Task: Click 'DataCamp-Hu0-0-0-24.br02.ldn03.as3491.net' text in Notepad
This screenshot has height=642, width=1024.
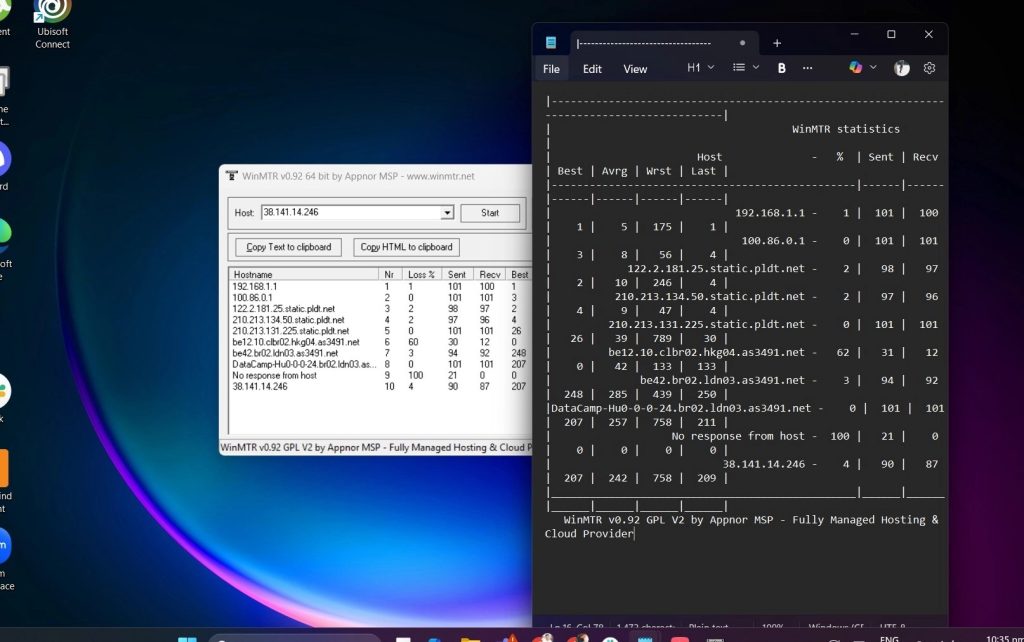Action: point(681,408)
